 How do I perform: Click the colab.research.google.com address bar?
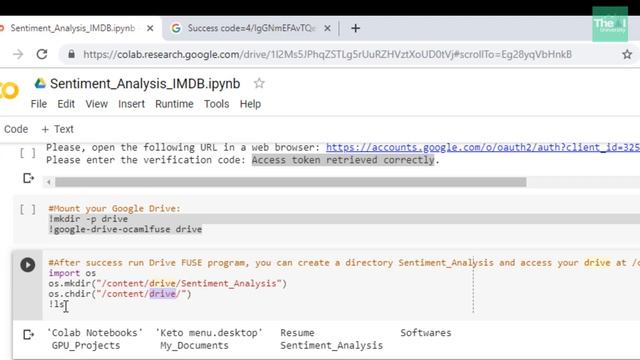pyautogui.click(x=327, y=54)
